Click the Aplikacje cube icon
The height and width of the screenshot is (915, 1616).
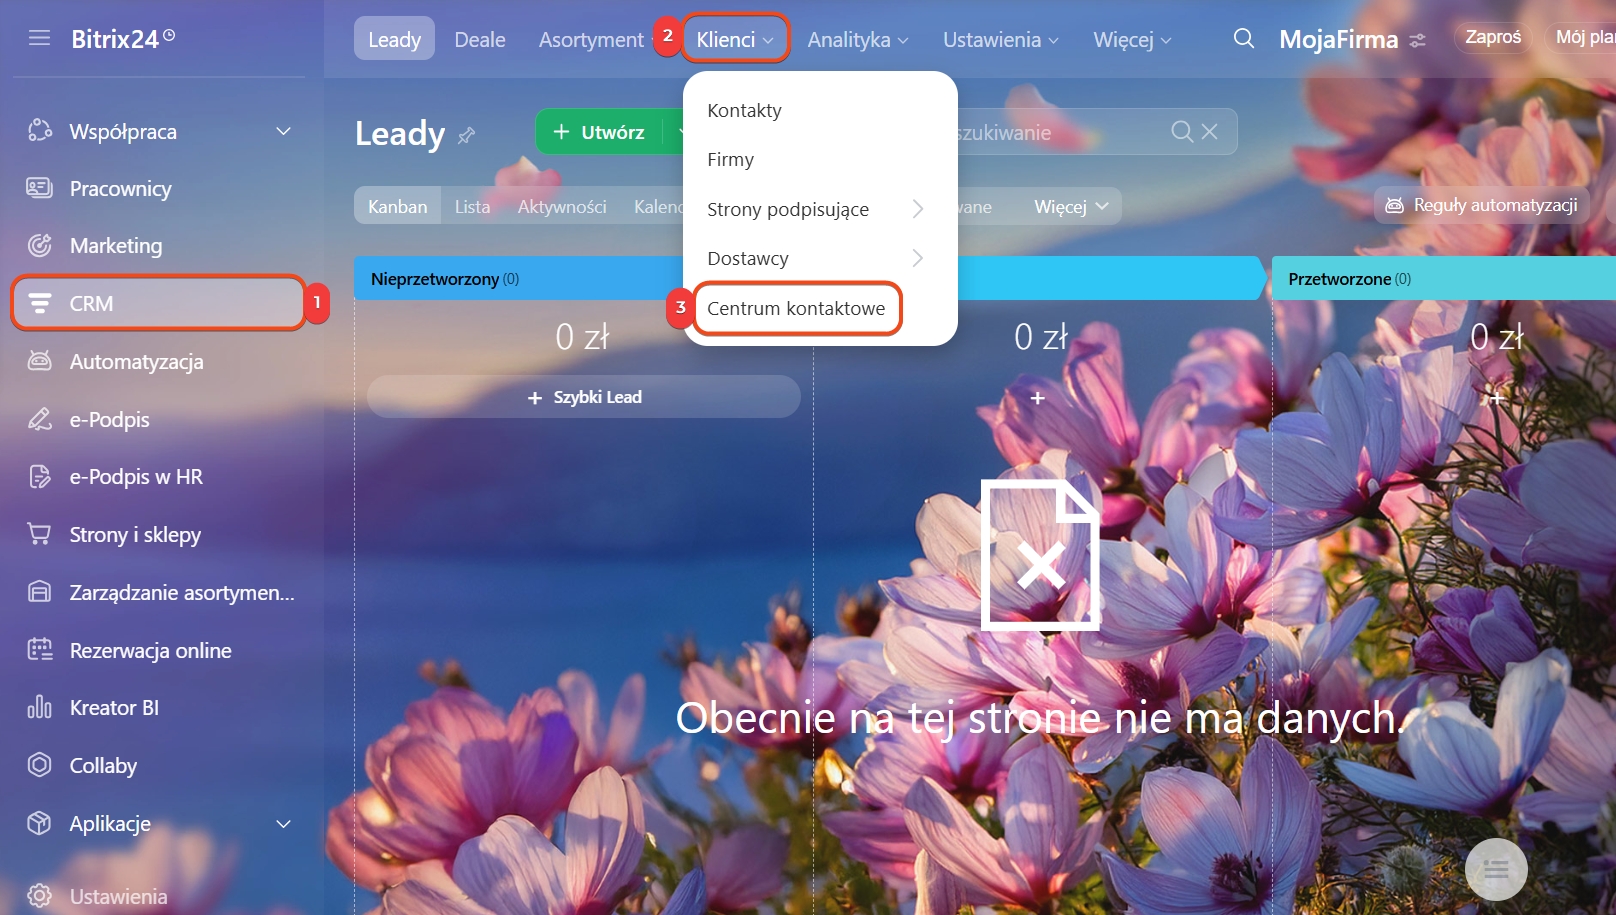click(x=39, y=823)
